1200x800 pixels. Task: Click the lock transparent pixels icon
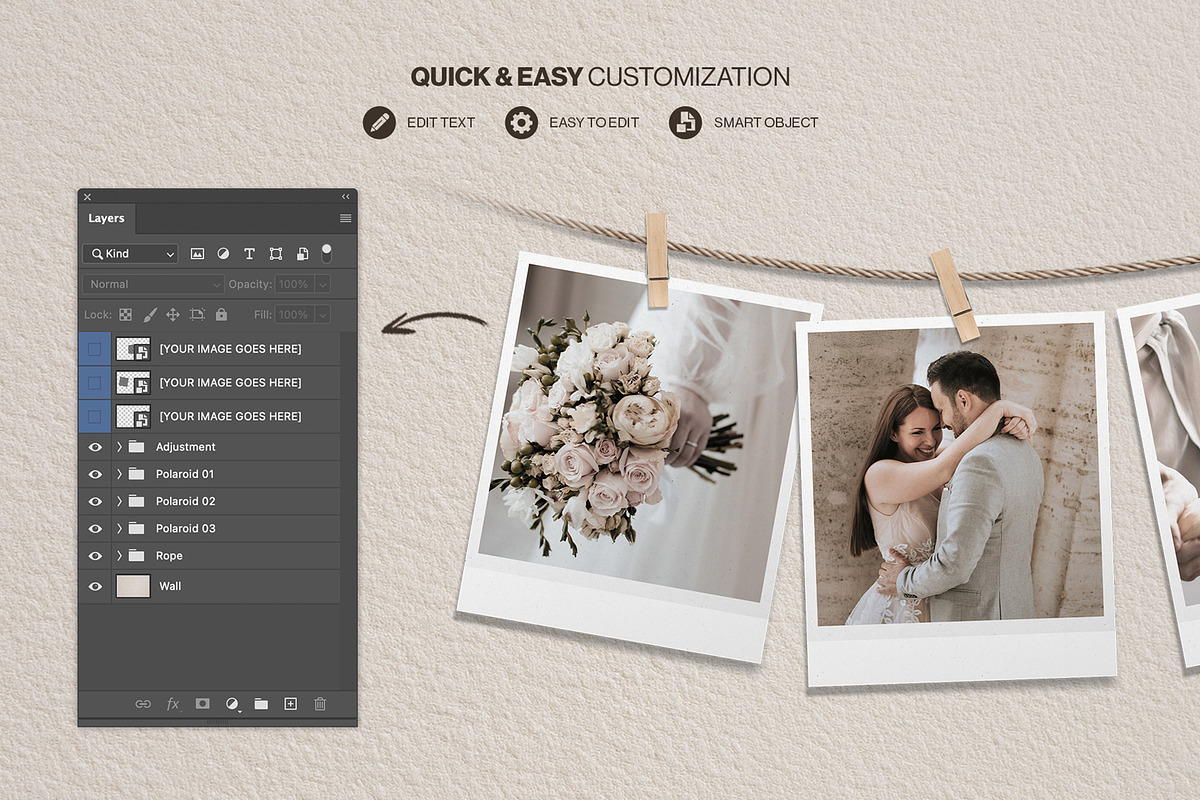pyautogui.click(x=126, y=314)
